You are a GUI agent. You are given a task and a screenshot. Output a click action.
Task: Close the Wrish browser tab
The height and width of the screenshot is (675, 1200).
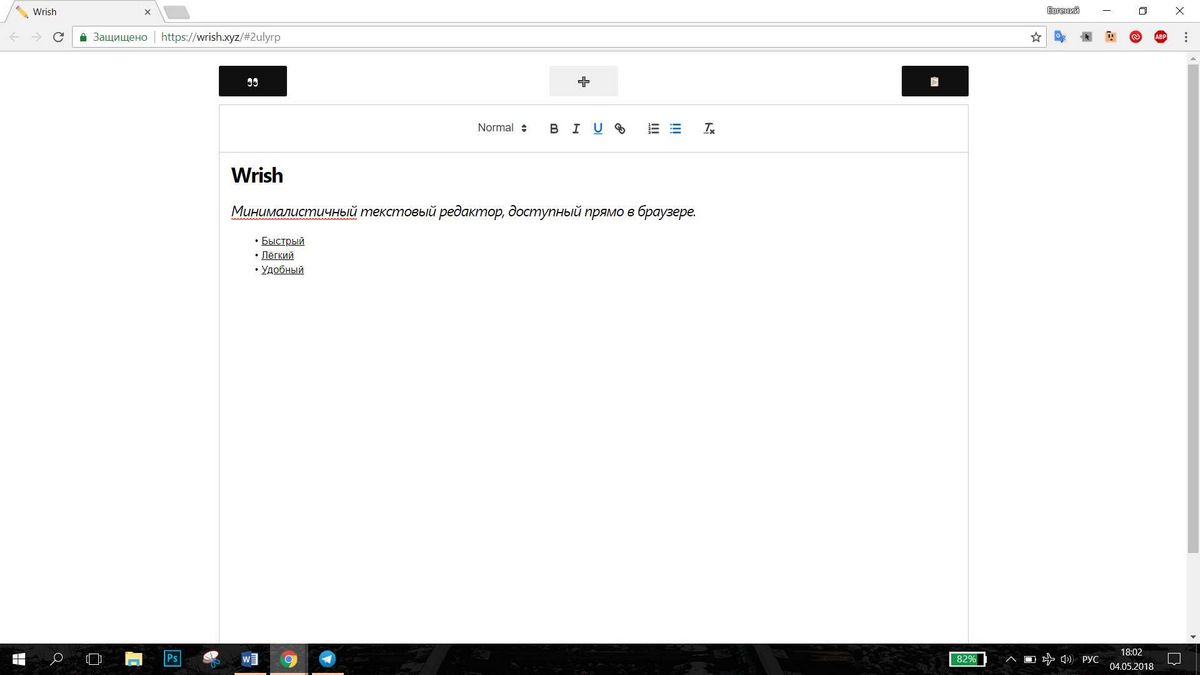pos(147,12)
